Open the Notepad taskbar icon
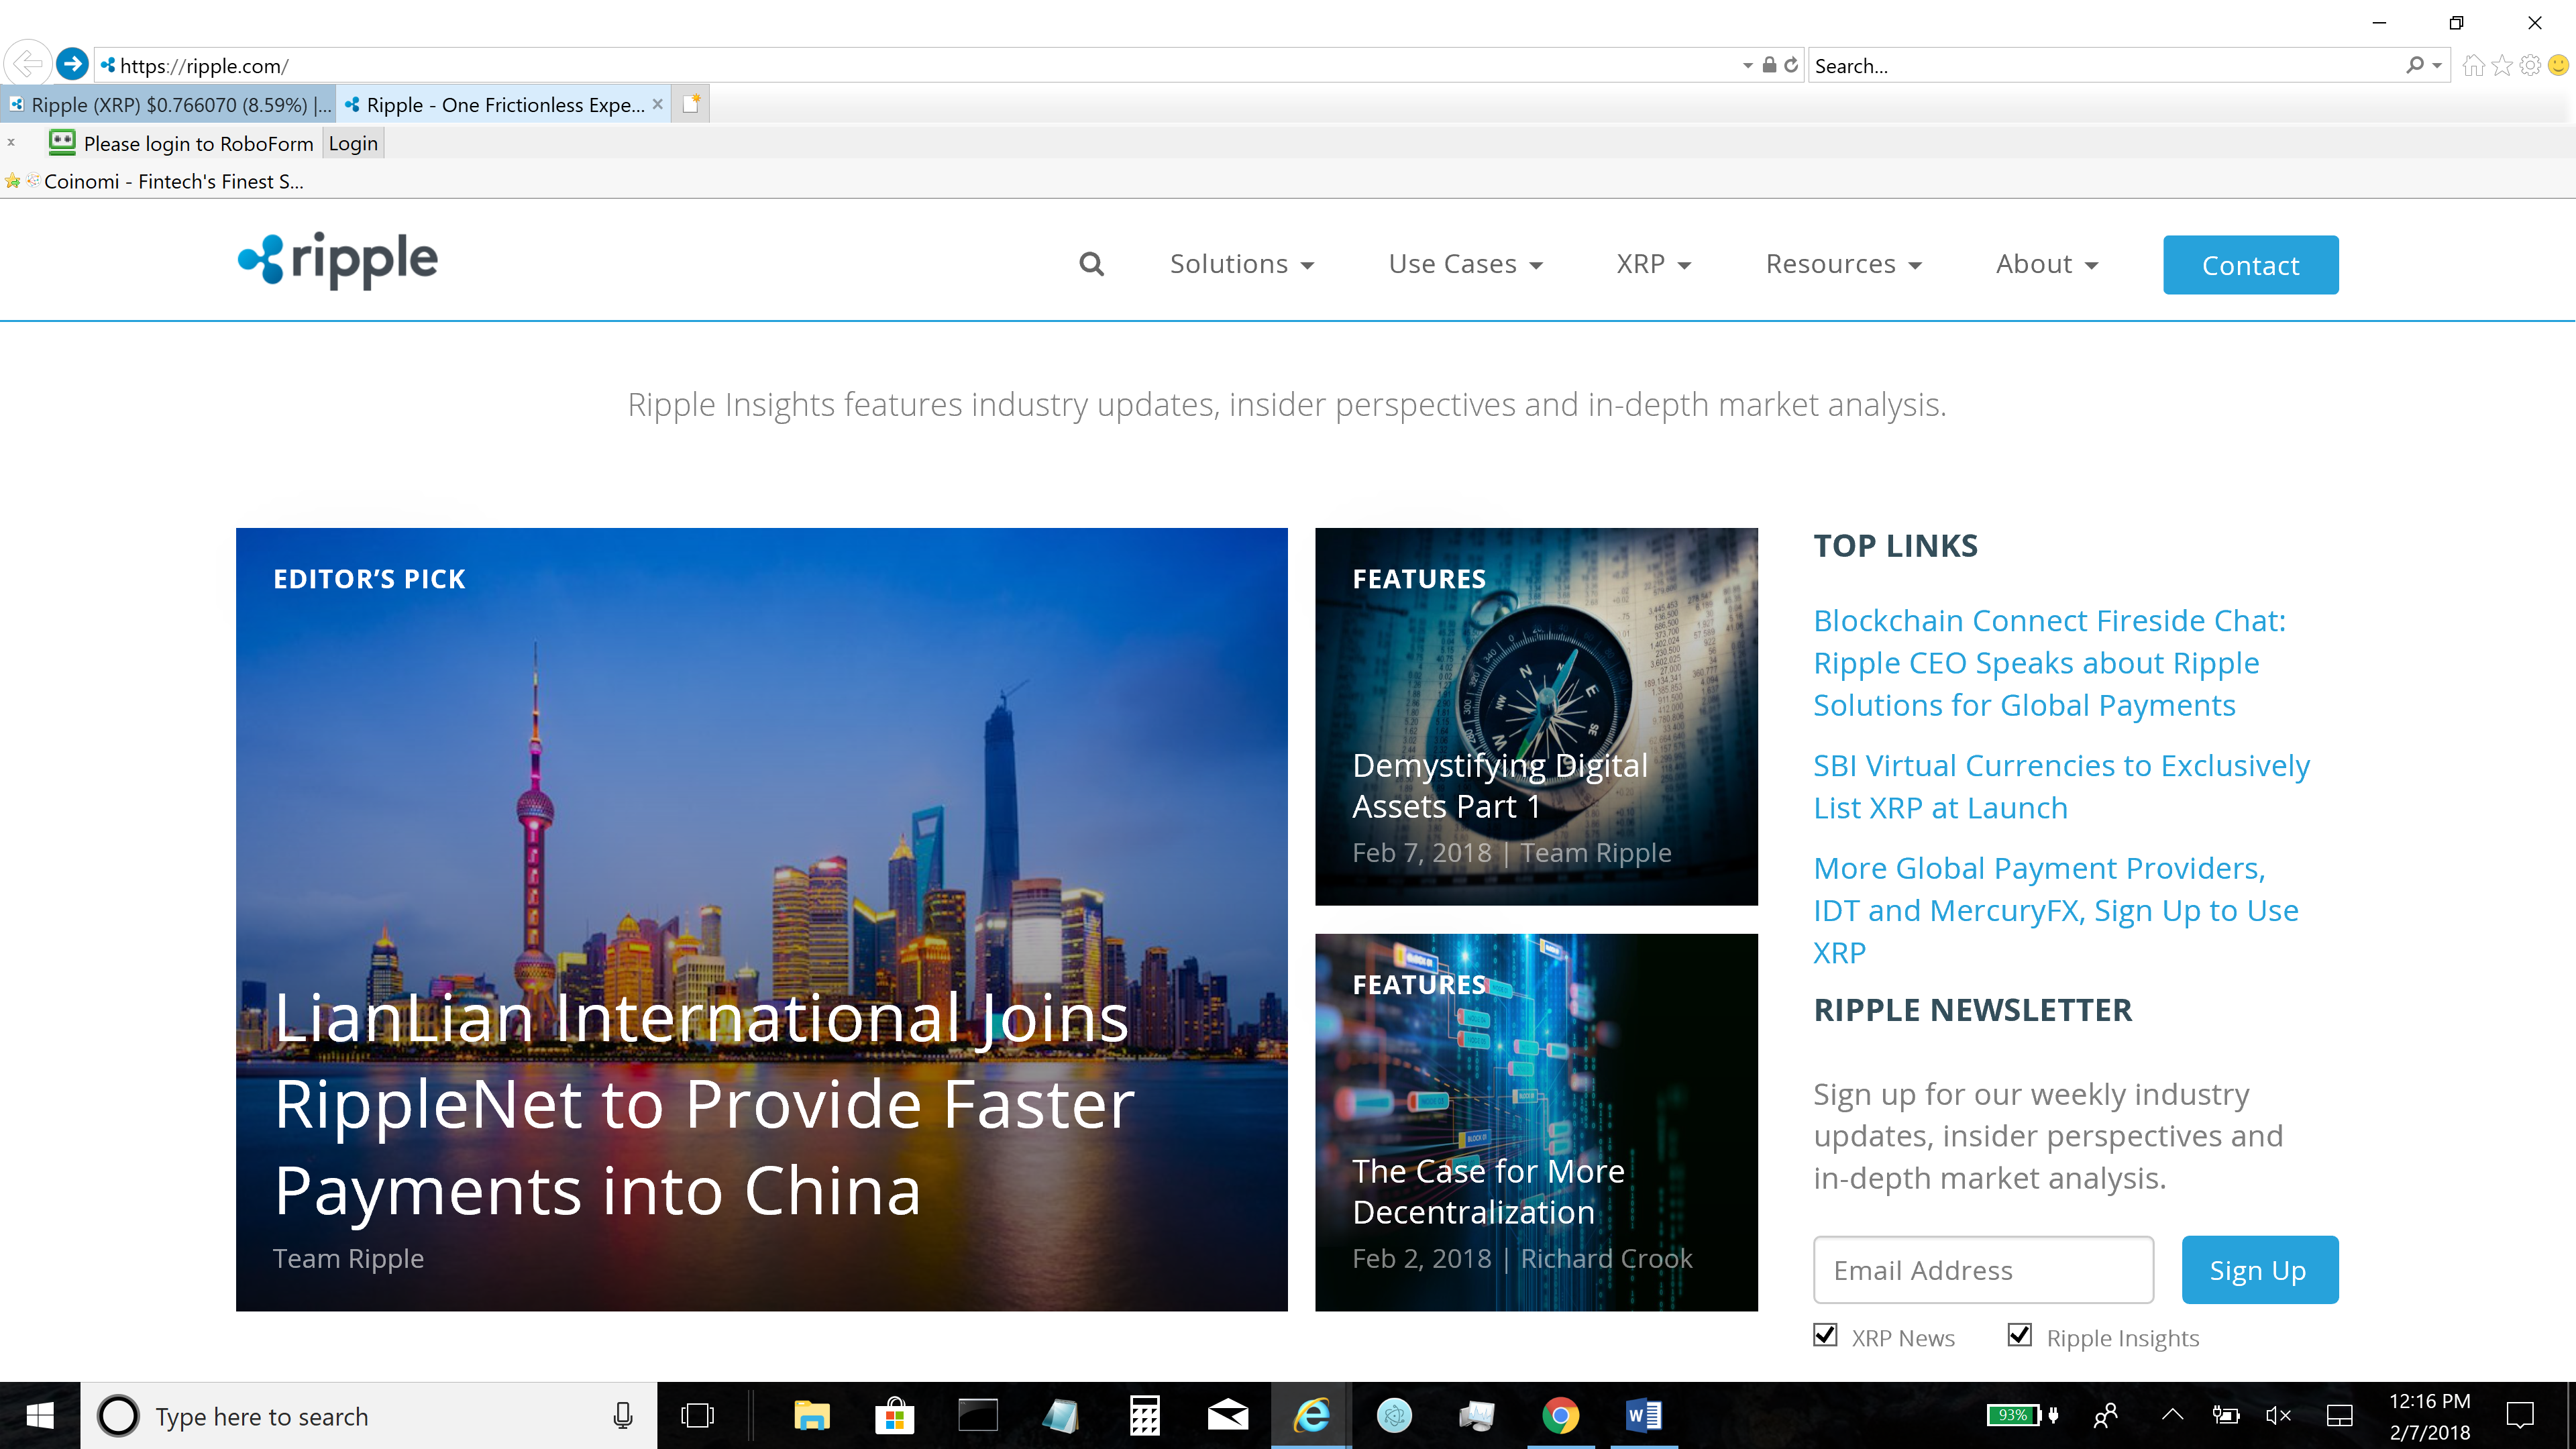 pos(1060,1416)
